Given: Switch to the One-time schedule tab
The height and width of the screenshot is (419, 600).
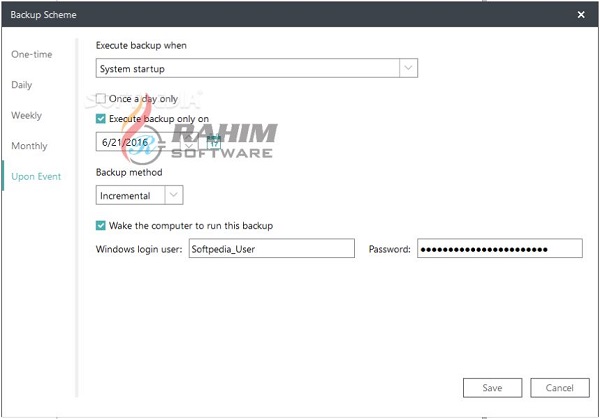Looking at the screenshot, I should point(32,54).
